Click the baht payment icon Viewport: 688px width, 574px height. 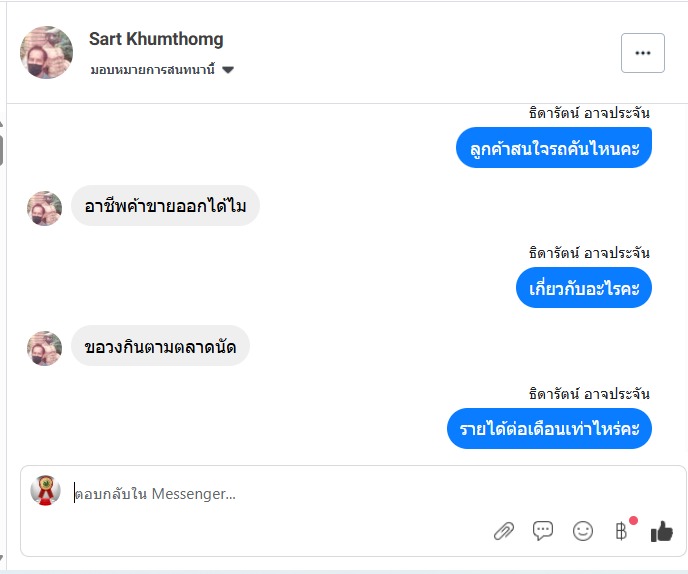[x=621, y=531]
